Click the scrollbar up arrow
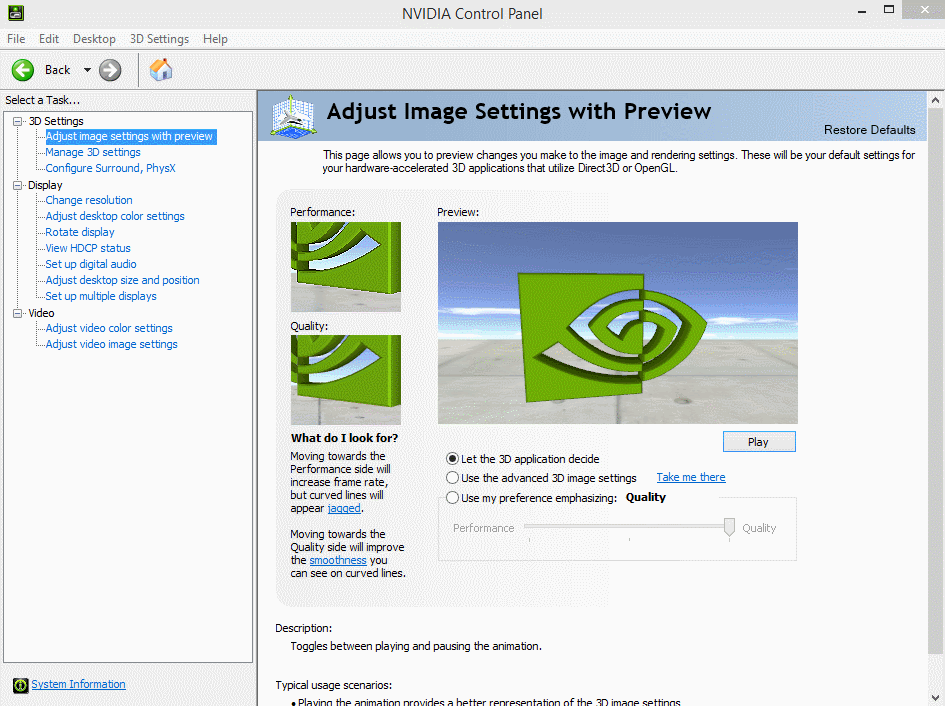Screen dimensions: 945x706 (x=935, y=100)
